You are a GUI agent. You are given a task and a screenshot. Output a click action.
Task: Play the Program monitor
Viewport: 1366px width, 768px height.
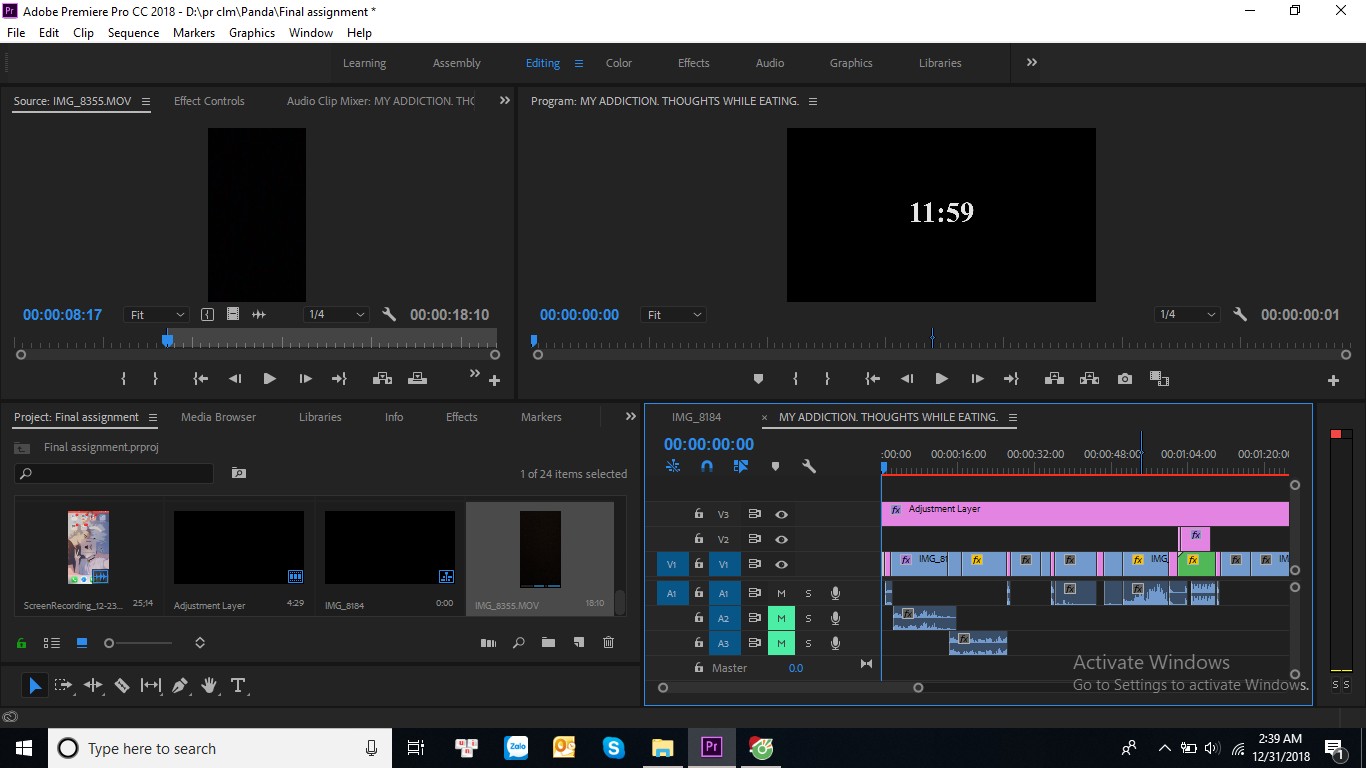[941, 379]
